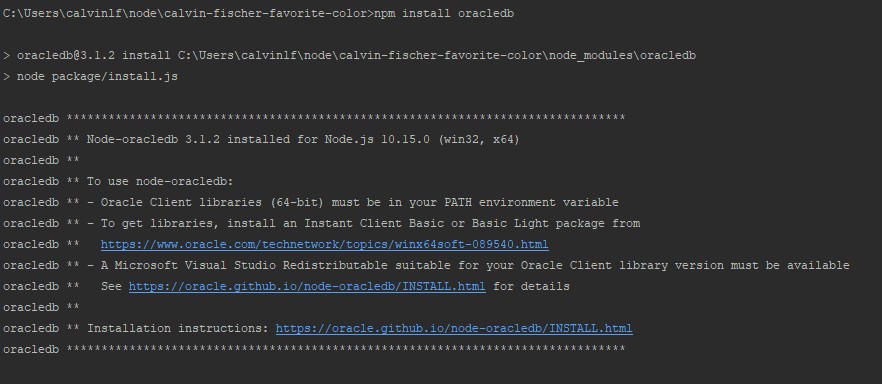
Task: Click the 'Installation instructions:' label text
Action: (178, 328)
